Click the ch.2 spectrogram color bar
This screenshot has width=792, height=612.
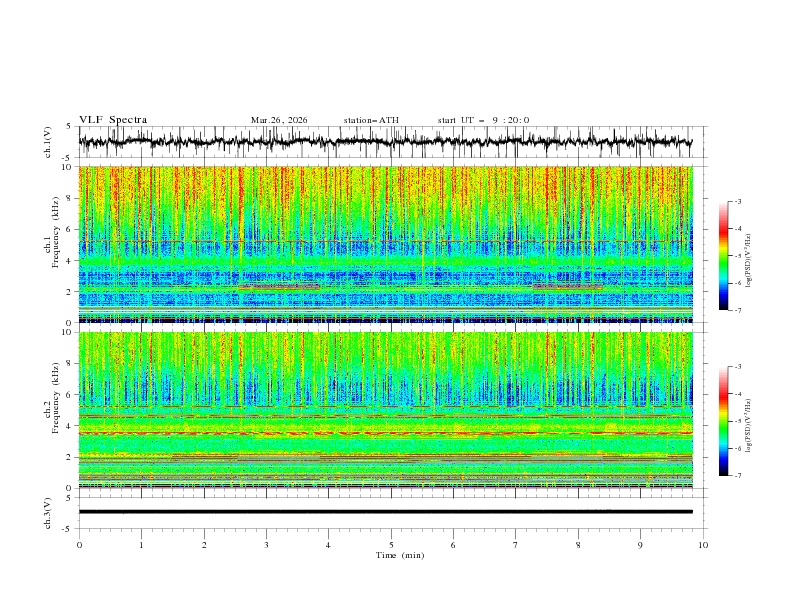723,421
